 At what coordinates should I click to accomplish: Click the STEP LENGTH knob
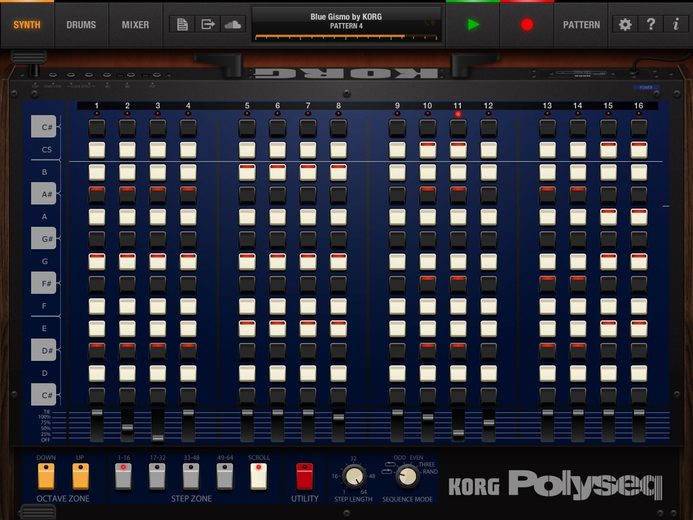click(x=354, y=476)
